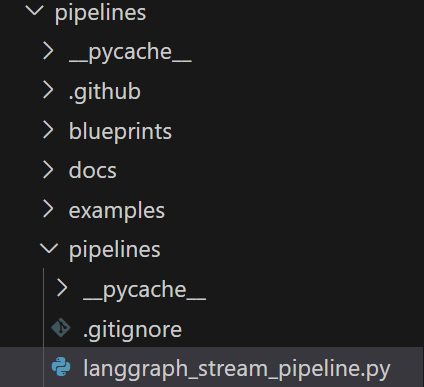The height and width of the screenshot is (387, 424).
Task: Select the docs folder name
Action: [x=93, y=170]
